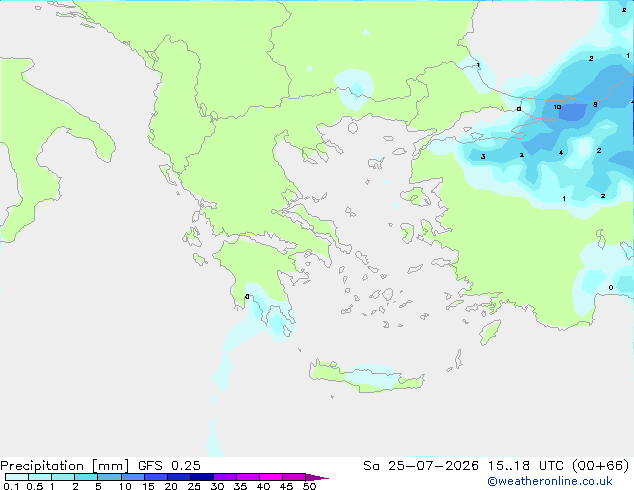Image resolution: width=634 pixels, height=490 pixels.
Task: Click the island of Rhodes on the map
Action: tap(490, 332)
